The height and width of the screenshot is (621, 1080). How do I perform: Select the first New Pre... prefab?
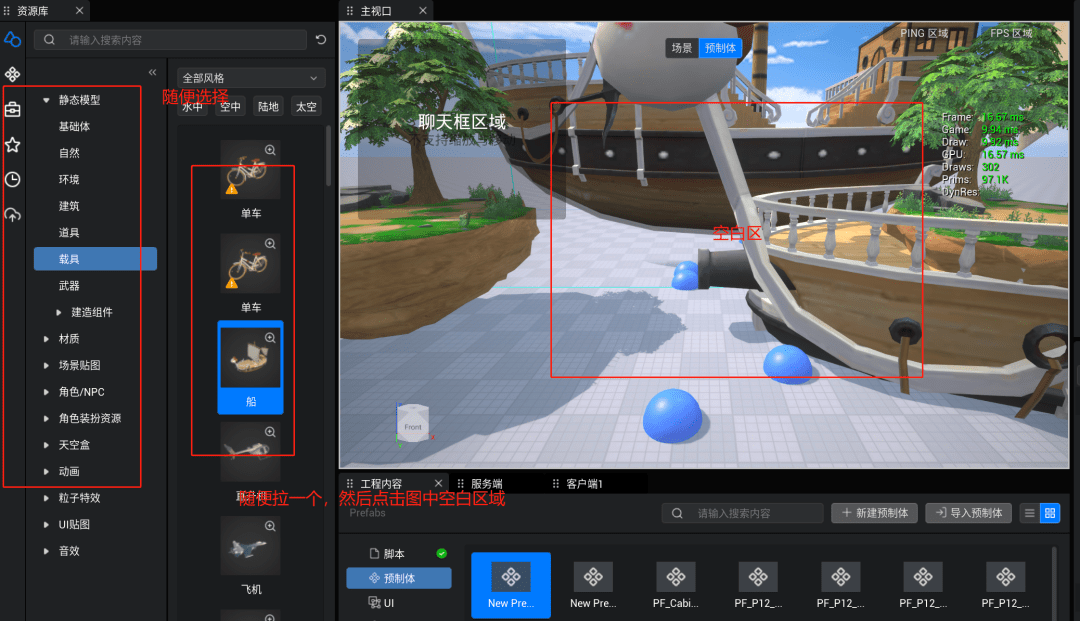511,585
